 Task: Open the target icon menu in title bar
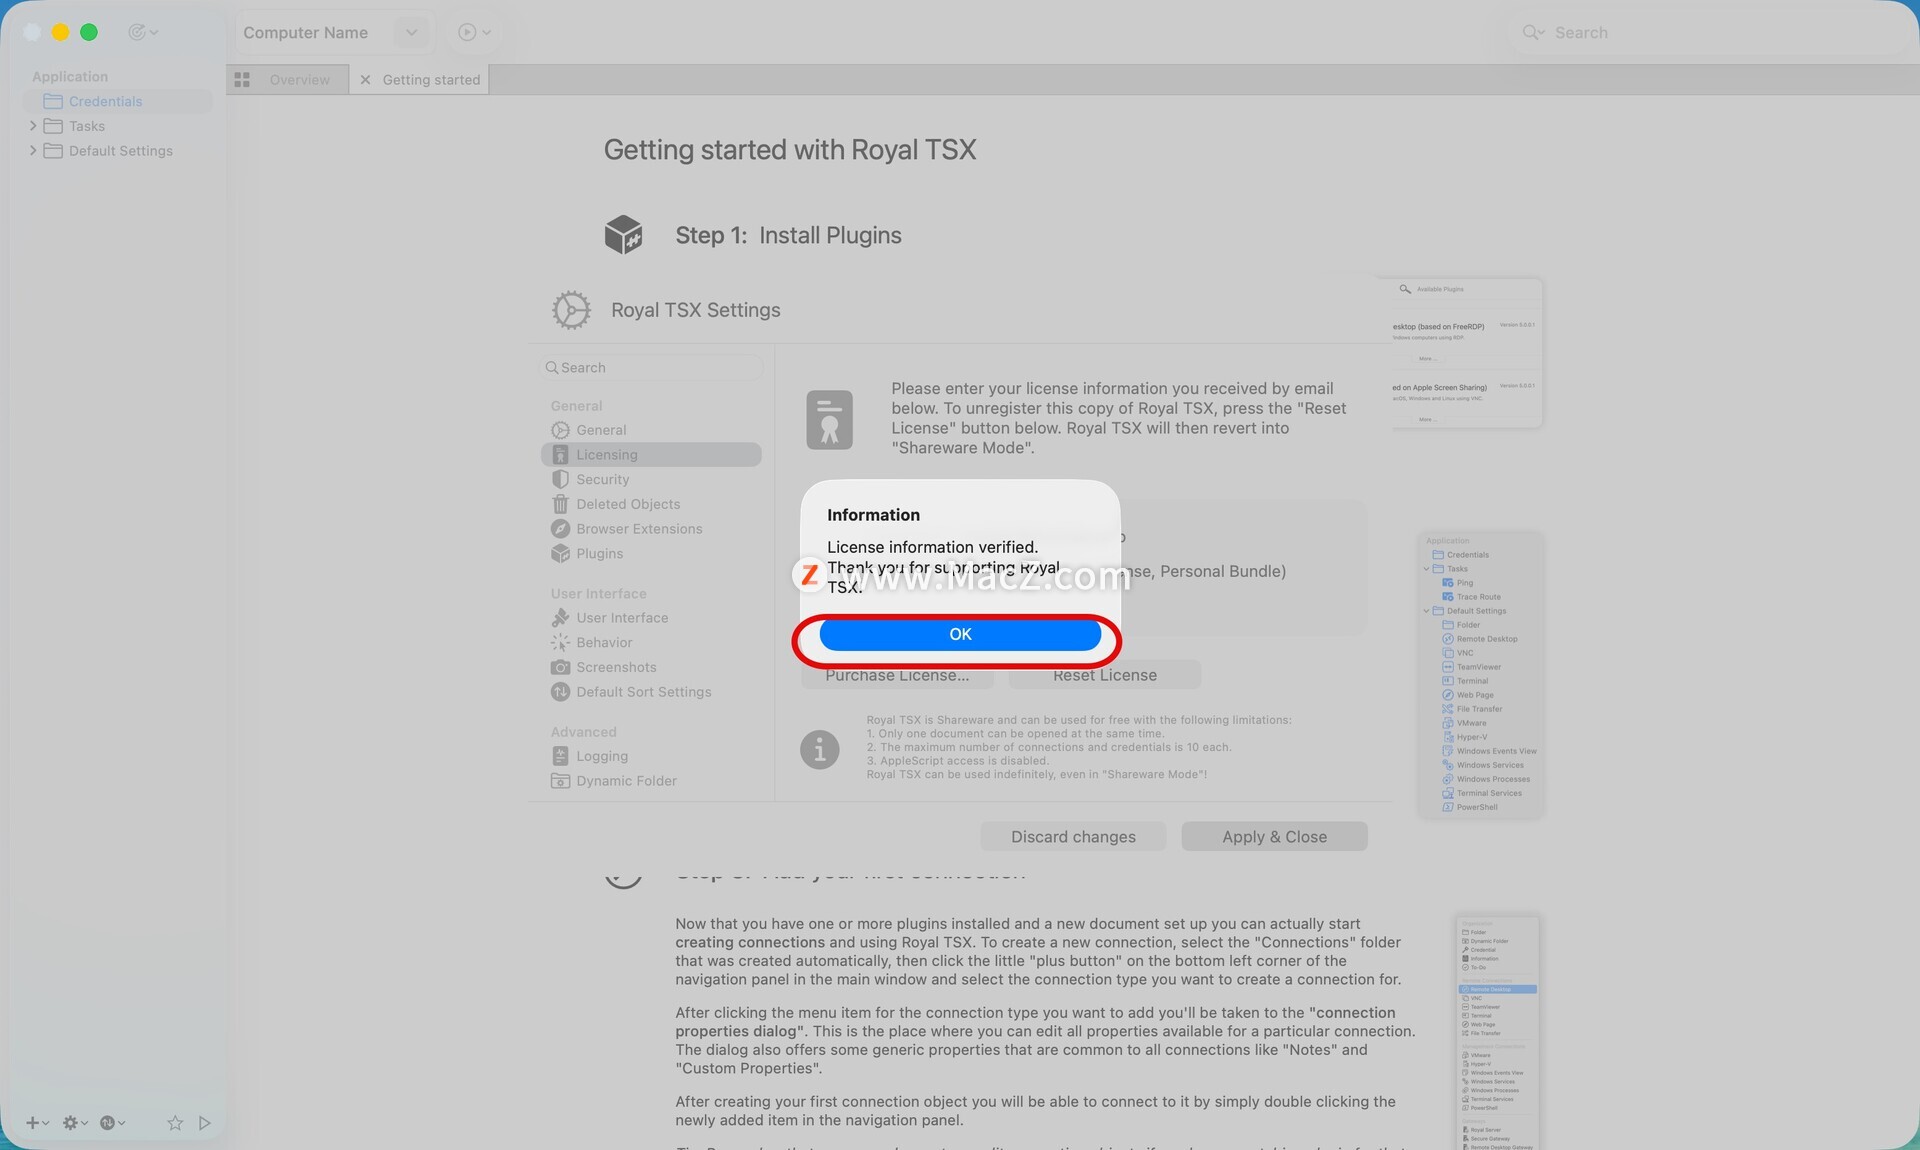coord(138,32)
